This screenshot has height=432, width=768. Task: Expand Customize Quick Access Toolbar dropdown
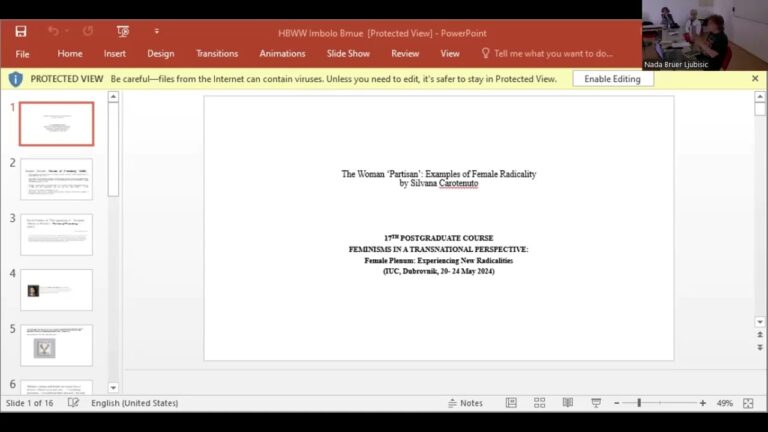(156, 31)
